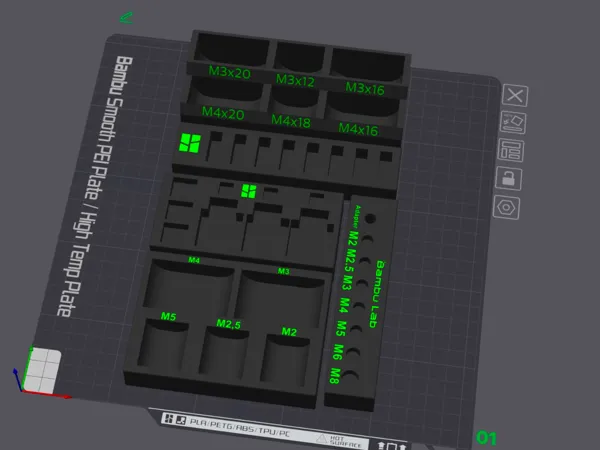The width and height of the screenshot is (600, 450).
Task: Open plate settings hexagon icon
Action: [506, 207]
